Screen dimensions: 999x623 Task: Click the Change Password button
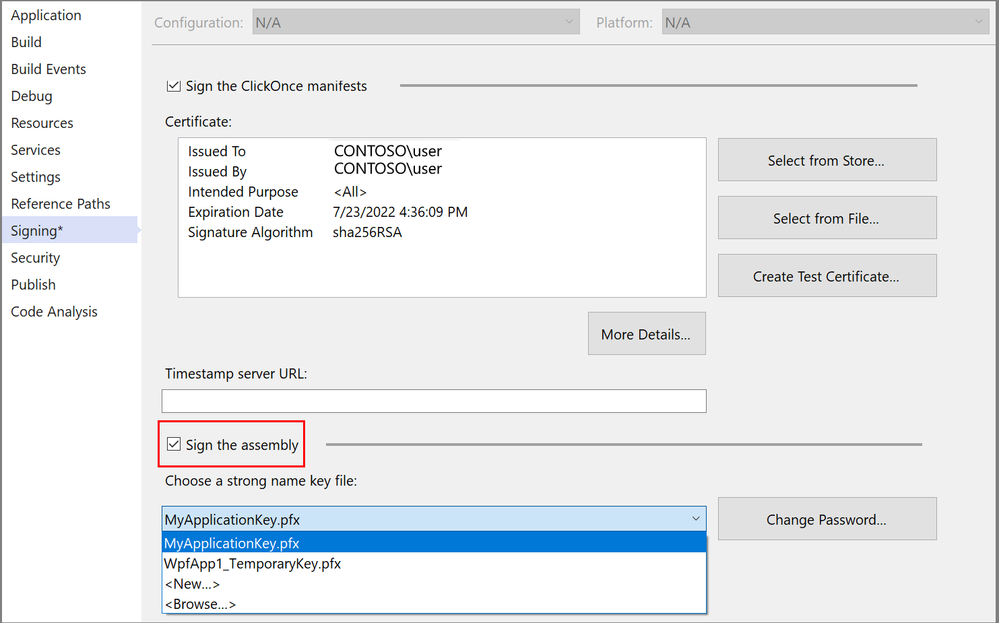[827, 519]
